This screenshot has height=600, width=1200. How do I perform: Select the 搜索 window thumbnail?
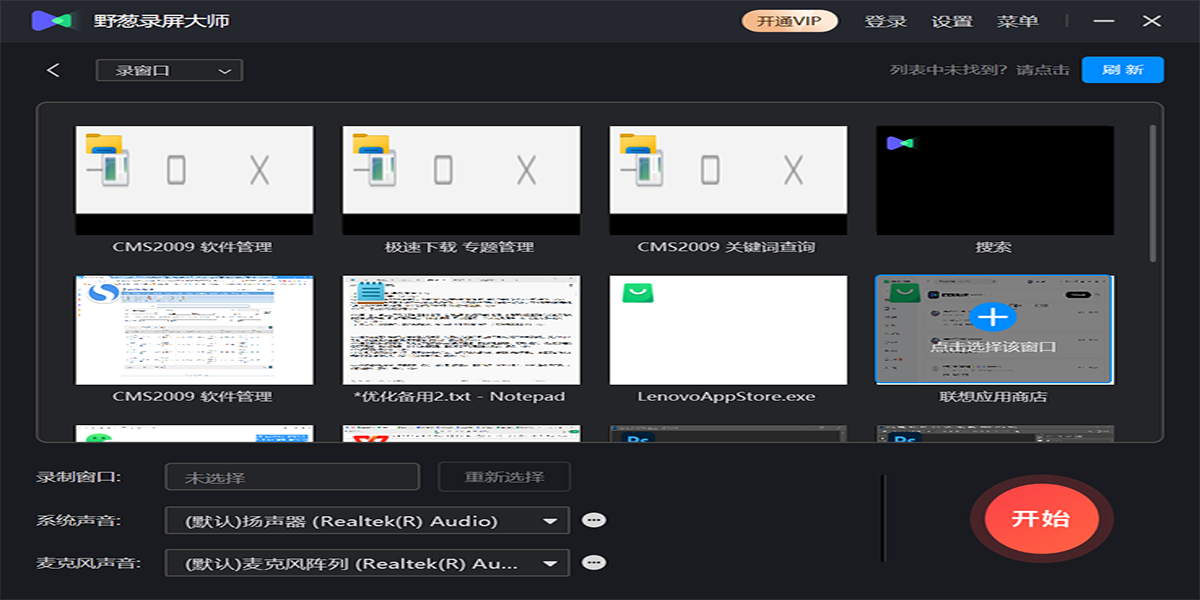coord(994,181)
